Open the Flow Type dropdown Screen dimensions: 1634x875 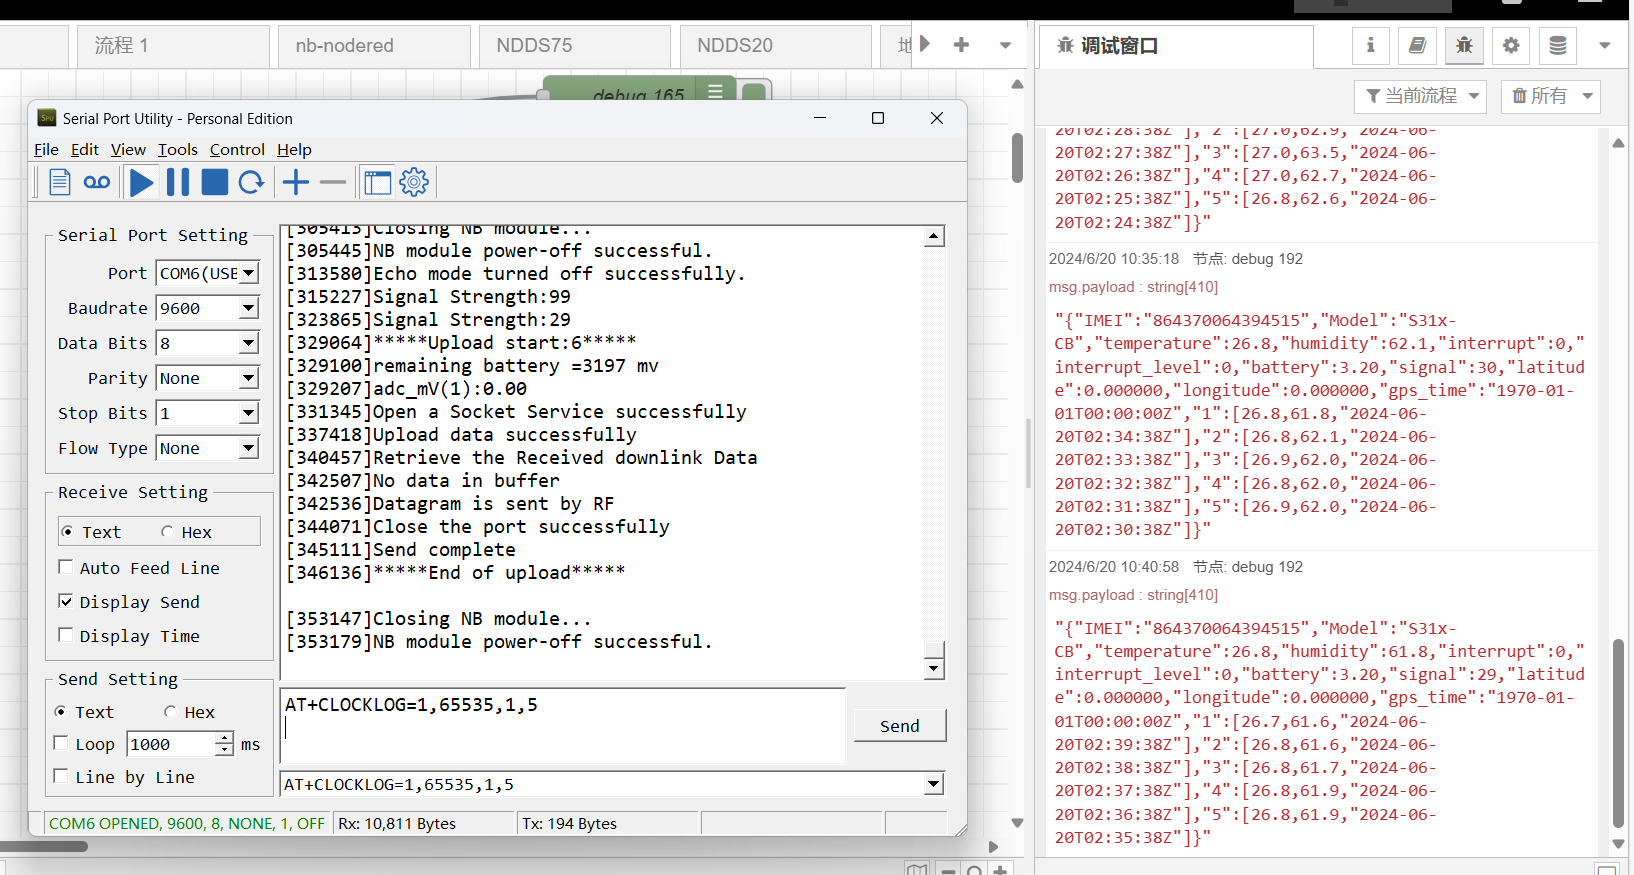[x=249, y=448]
